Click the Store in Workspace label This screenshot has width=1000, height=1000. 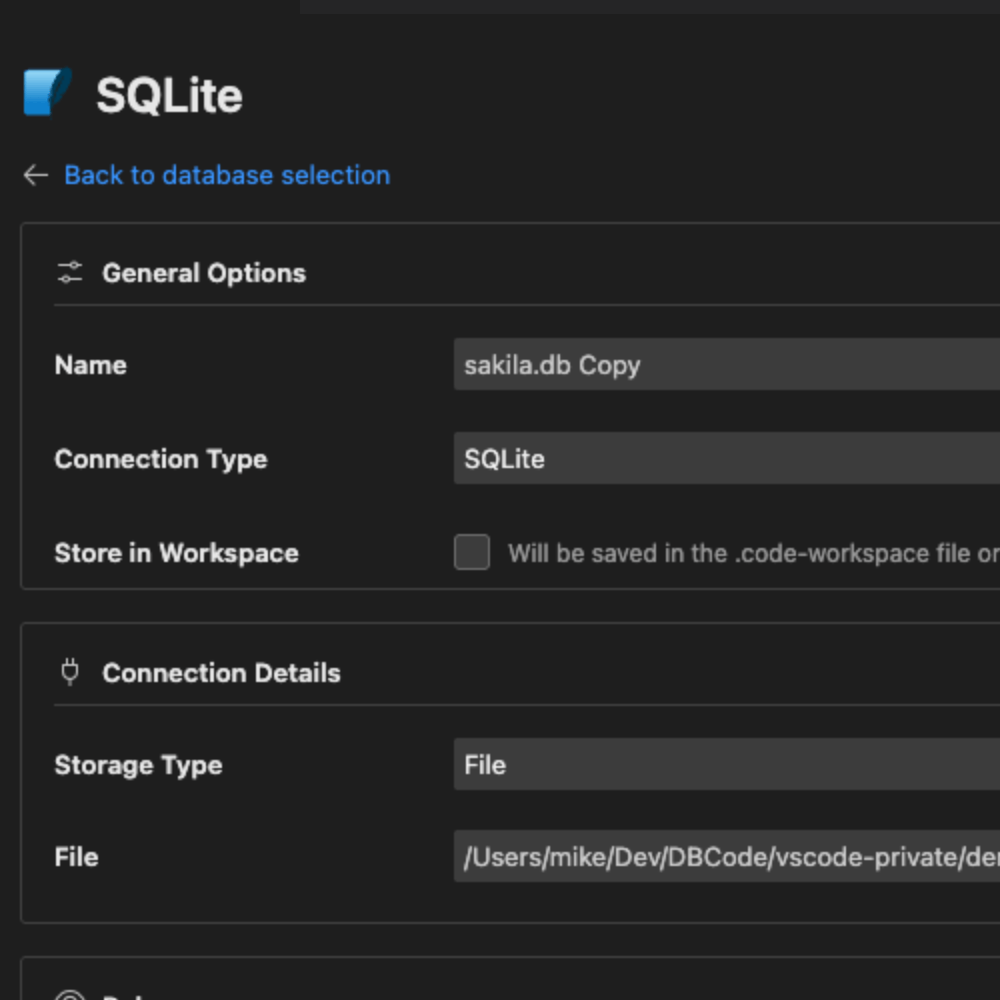(176, 553)
